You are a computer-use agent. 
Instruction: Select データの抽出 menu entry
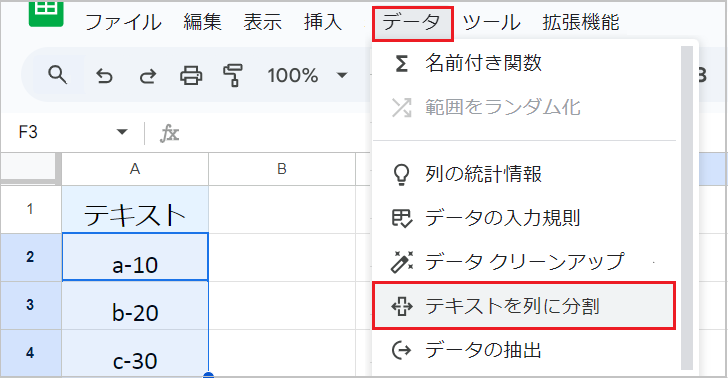tap(525, 350)
